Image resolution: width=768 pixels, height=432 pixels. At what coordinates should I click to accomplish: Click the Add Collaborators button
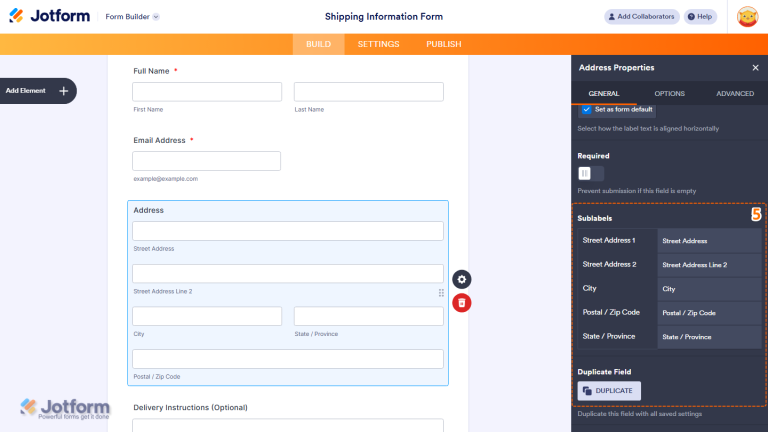[642, 17]
